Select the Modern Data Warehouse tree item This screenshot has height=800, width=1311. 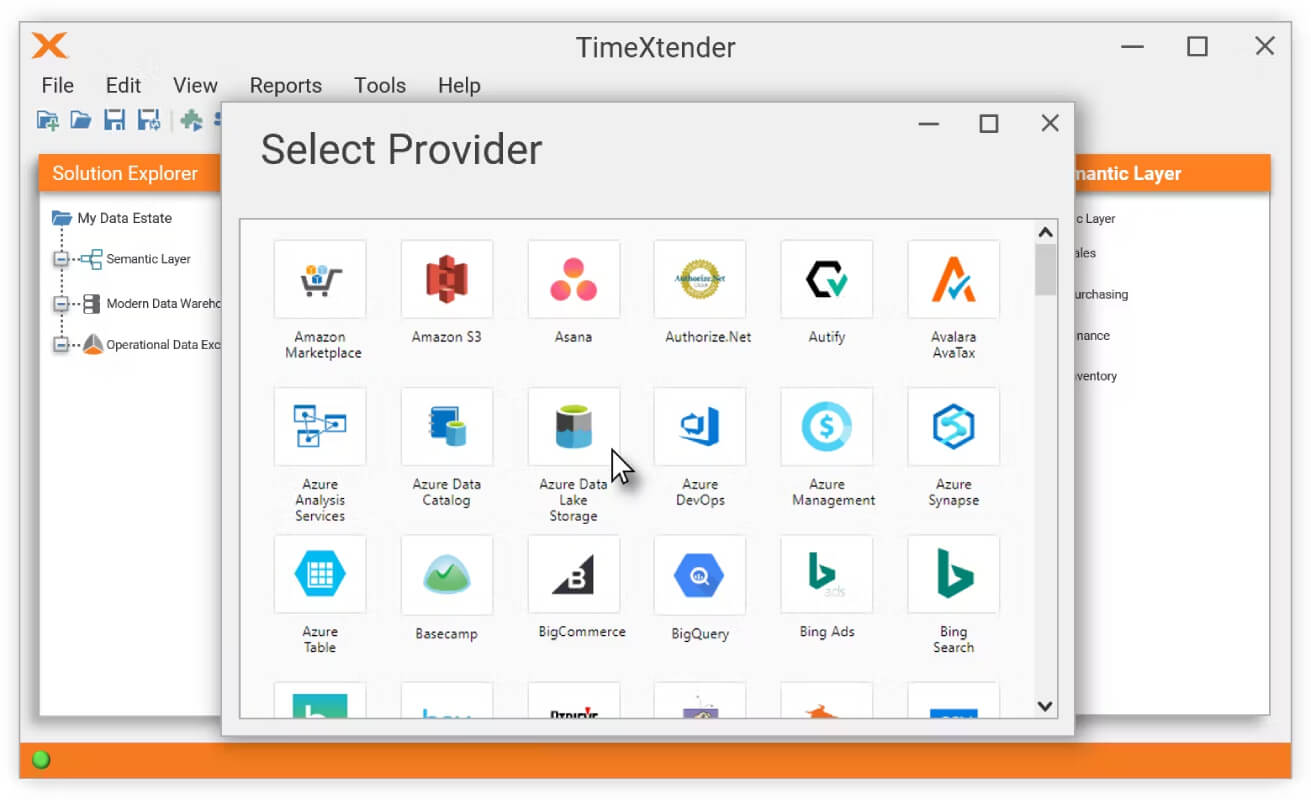[x=163, y=303]
